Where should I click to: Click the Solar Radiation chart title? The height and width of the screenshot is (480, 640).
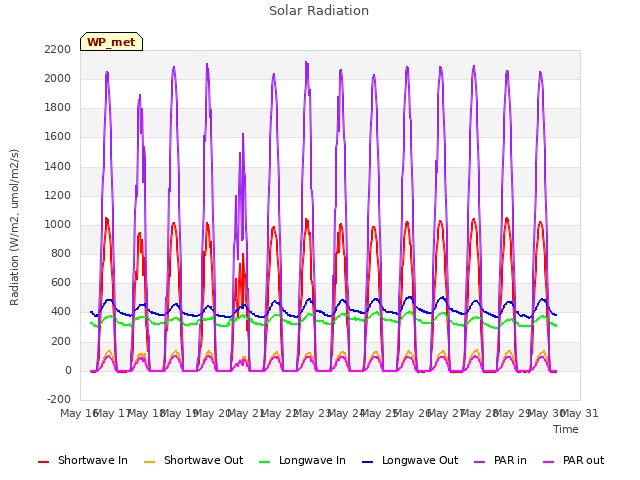tap(319, 11)
